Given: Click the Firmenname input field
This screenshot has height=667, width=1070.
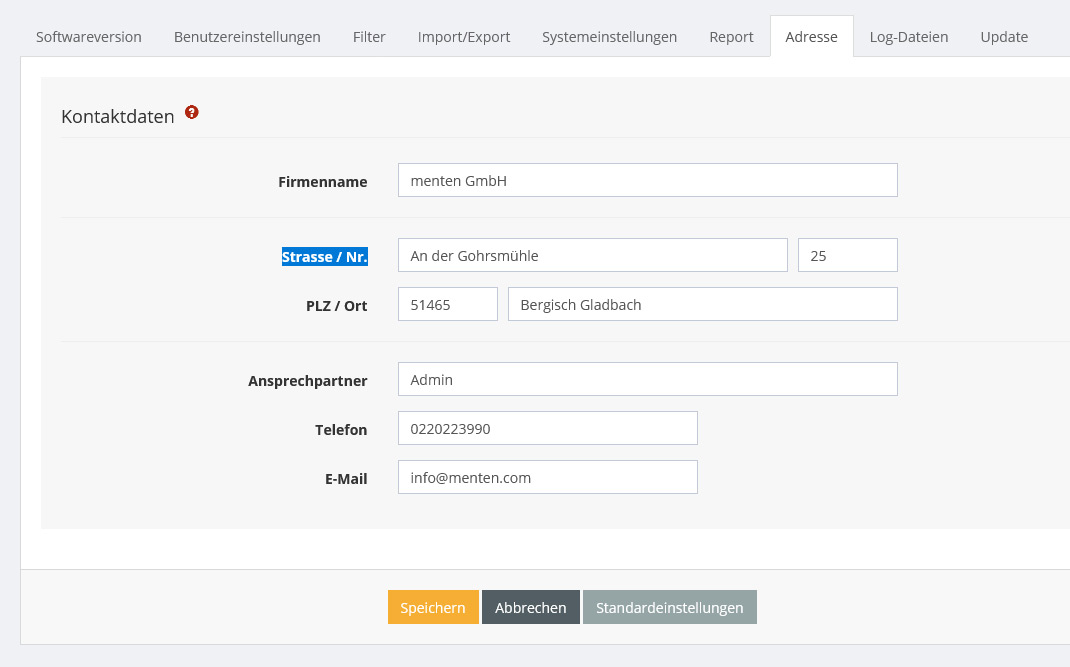Looking at the screenshot, I should (x=647, y=181).
